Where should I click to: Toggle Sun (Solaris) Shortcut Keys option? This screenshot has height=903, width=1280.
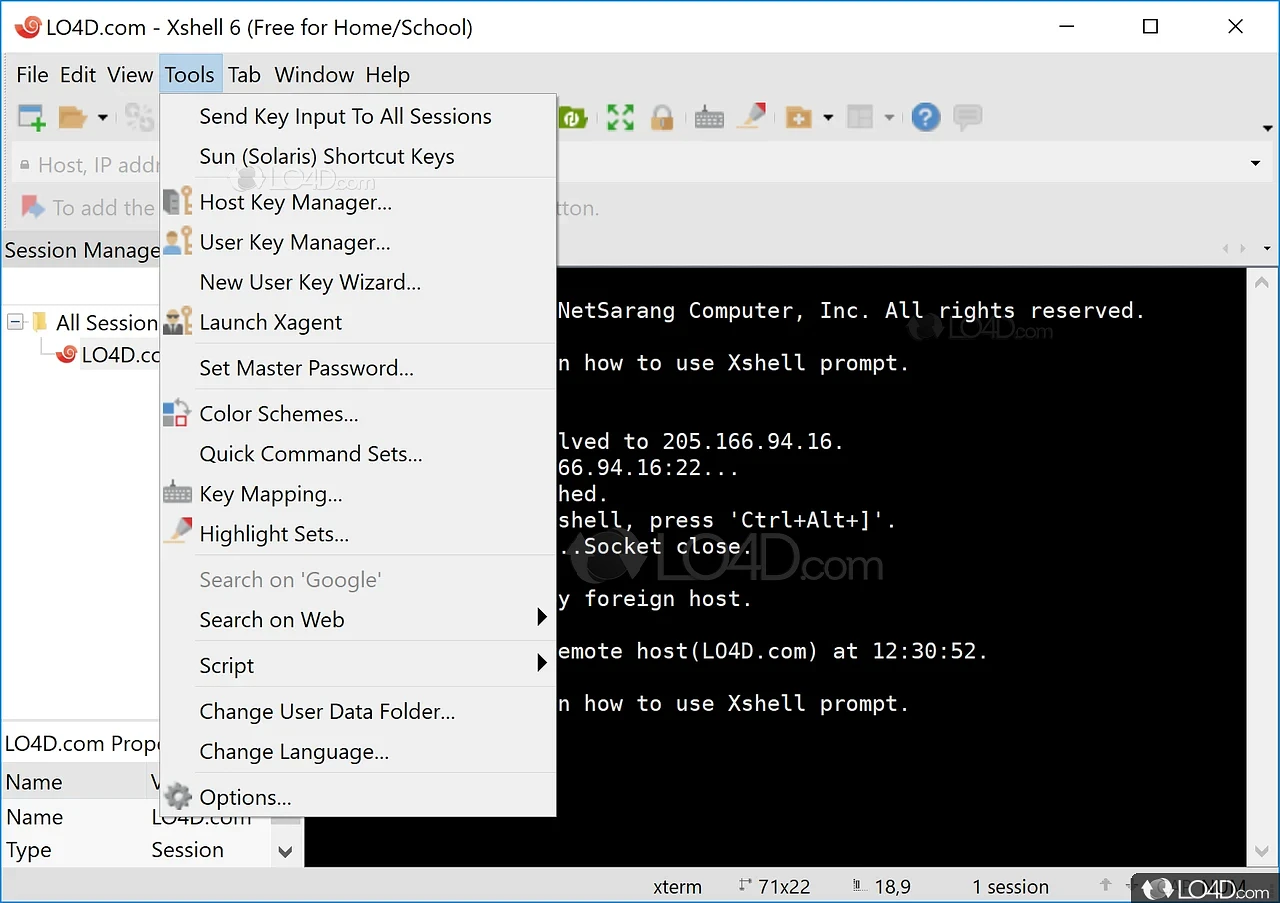(x=326, y=157)
